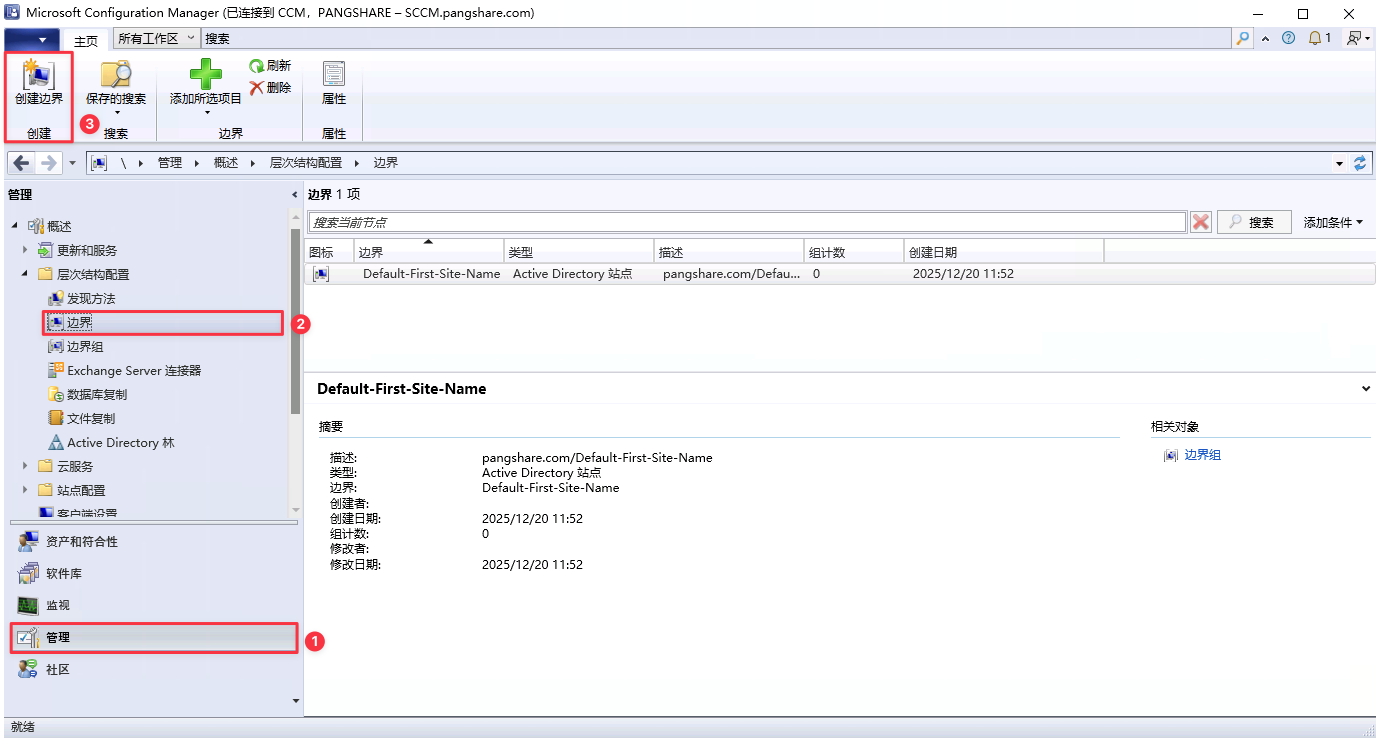Select the Default-First-Site-Name boundary row
1380x739 pixels.
840,274
